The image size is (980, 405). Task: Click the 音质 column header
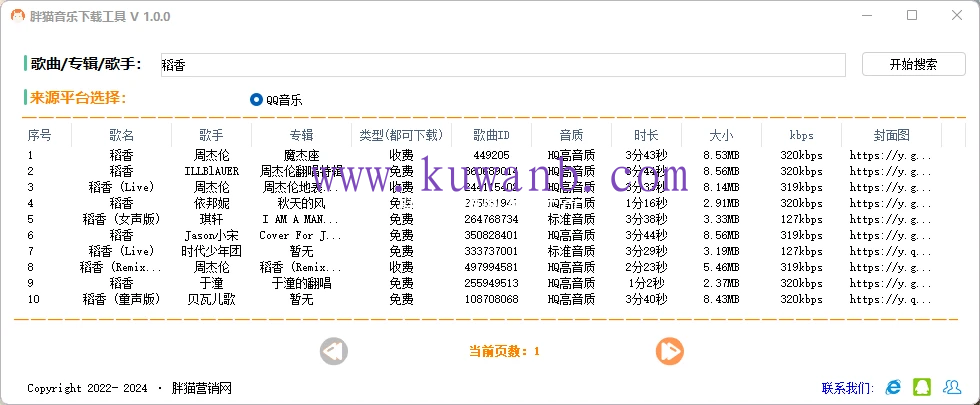tap(571, 135)
